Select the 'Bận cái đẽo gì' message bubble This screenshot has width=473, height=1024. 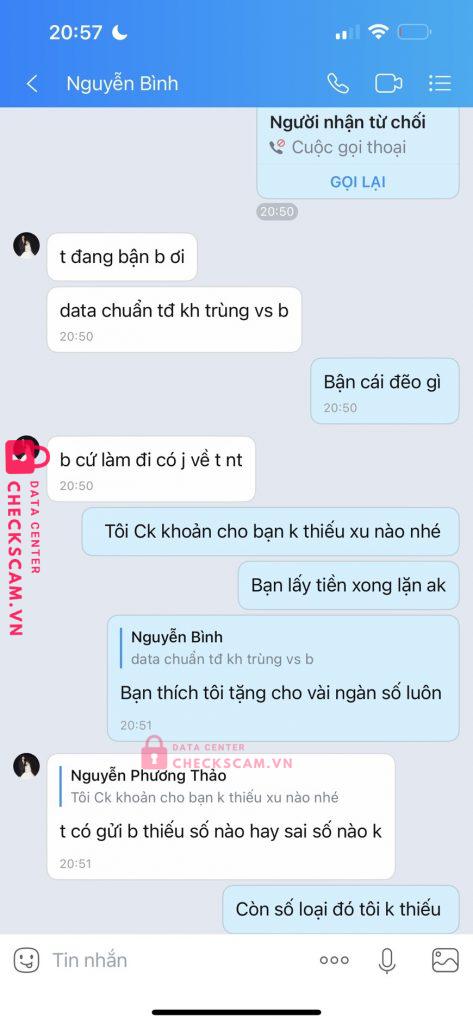tap(384, 391)
